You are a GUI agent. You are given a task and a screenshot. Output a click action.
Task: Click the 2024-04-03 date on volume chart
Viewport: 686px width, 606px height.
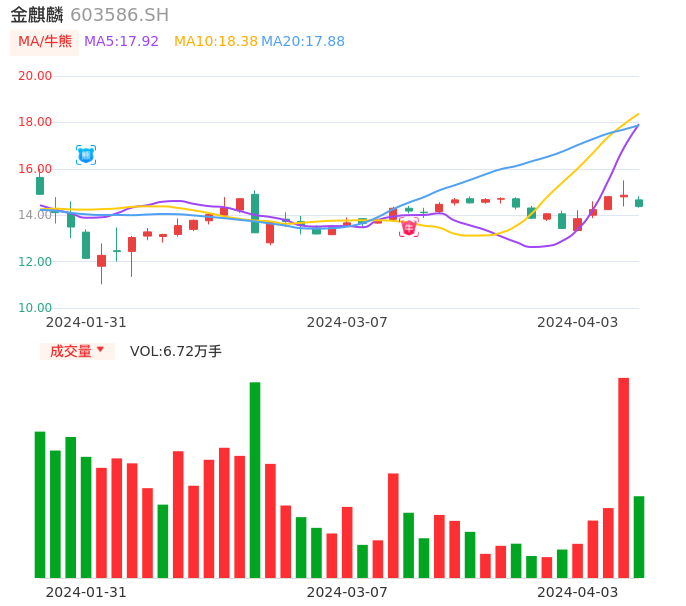578,592
